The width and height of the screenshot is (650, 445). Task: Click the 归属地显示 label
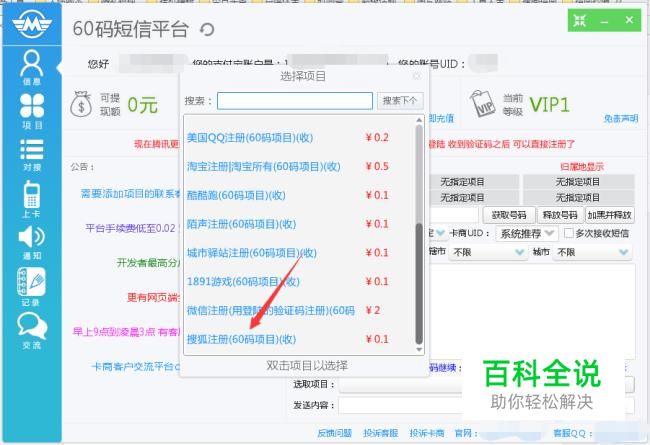click(x=582, y=167)
